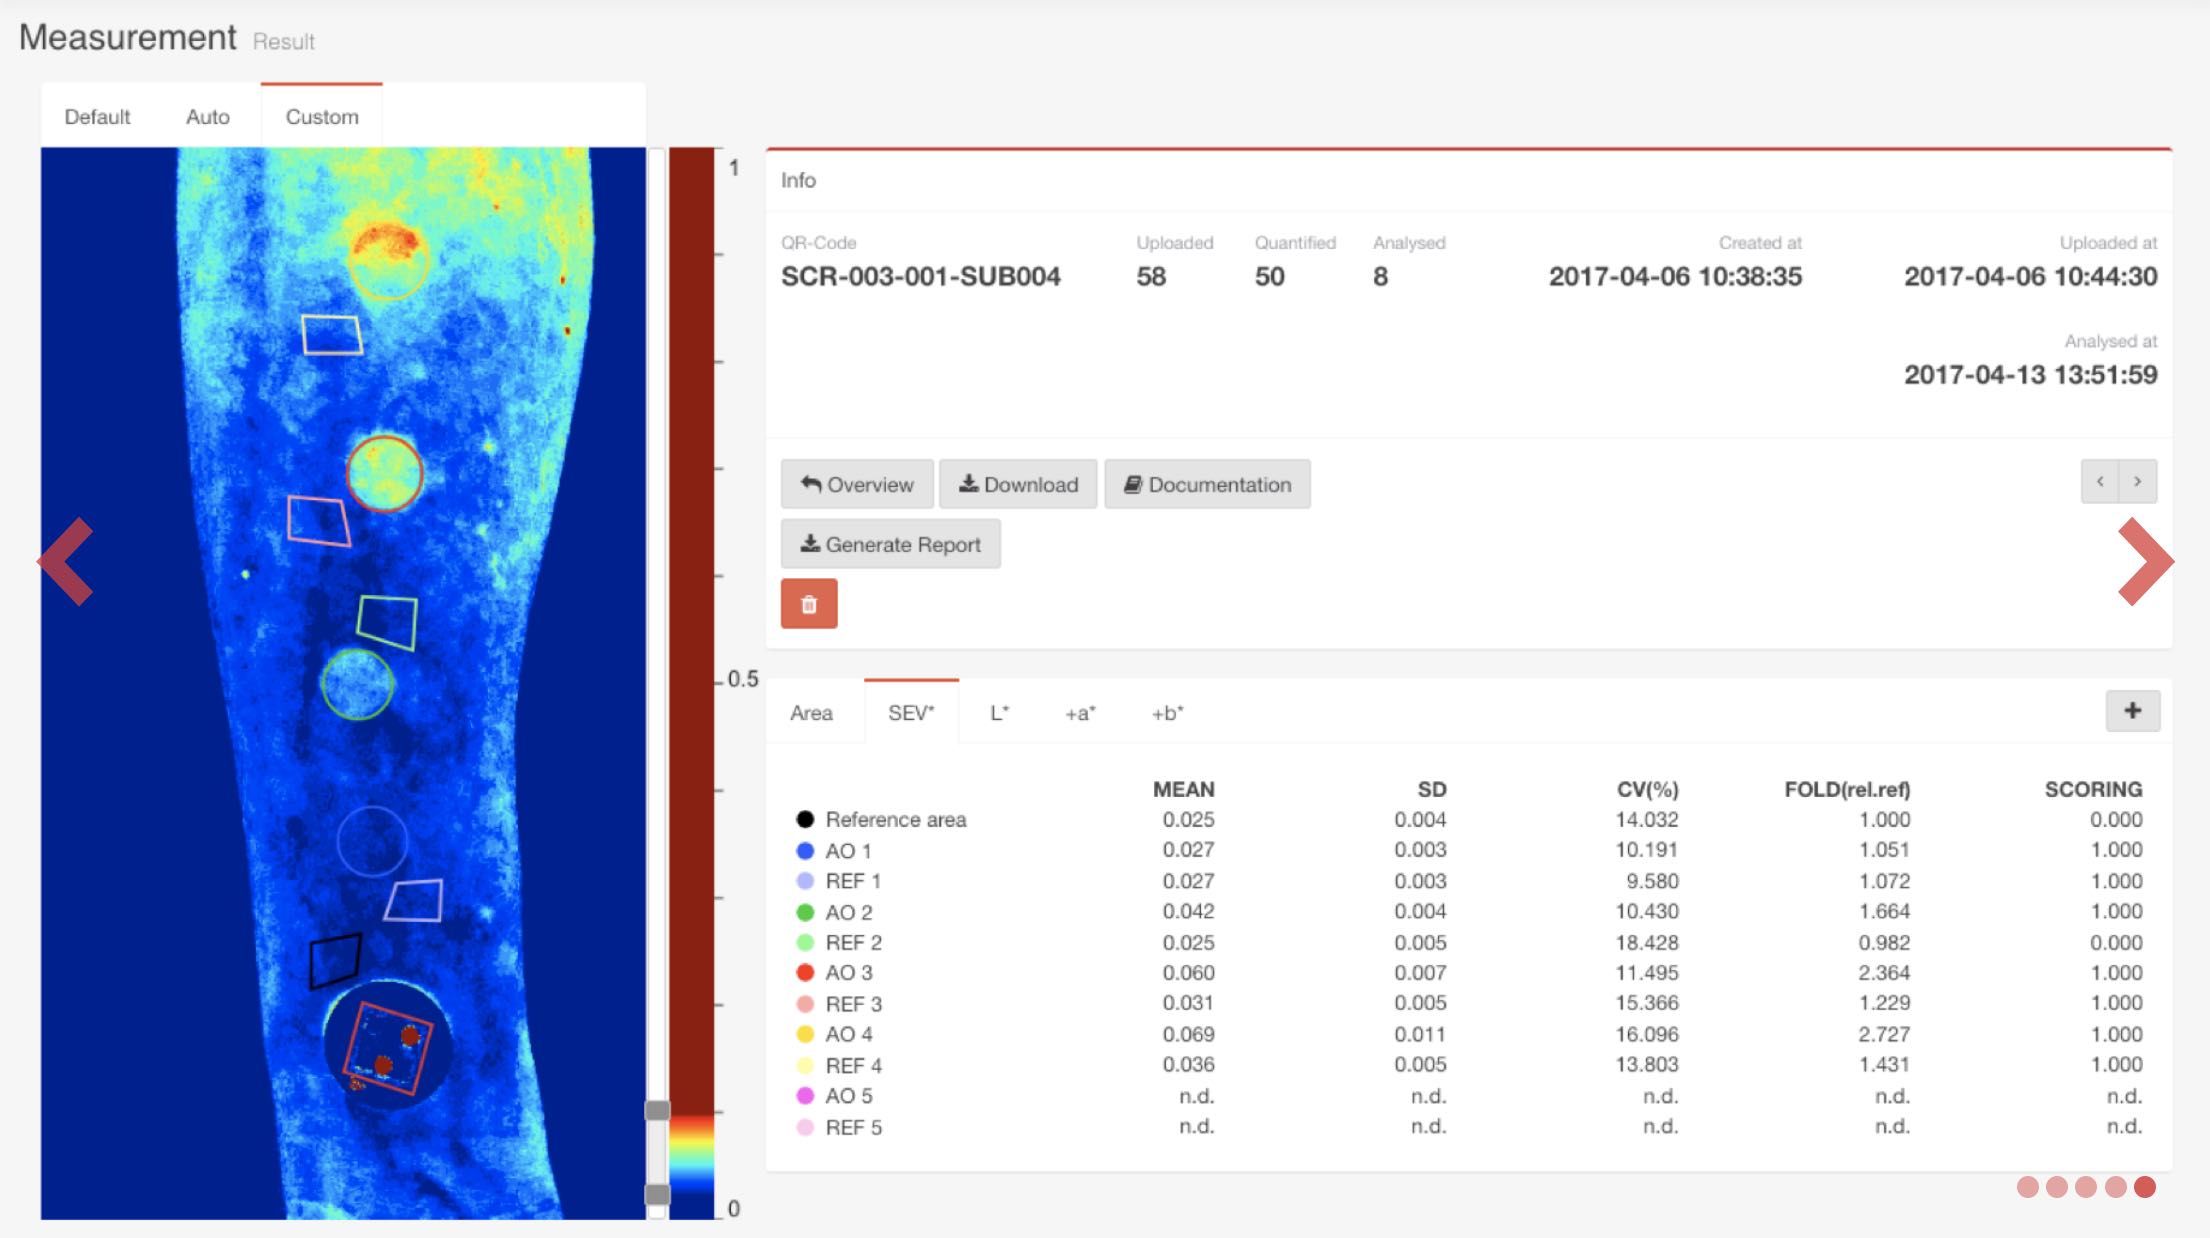The height and width of the screenshot is (1238, 2210).
Task: Click the upper color scale slider handle
Action: 657,1110
